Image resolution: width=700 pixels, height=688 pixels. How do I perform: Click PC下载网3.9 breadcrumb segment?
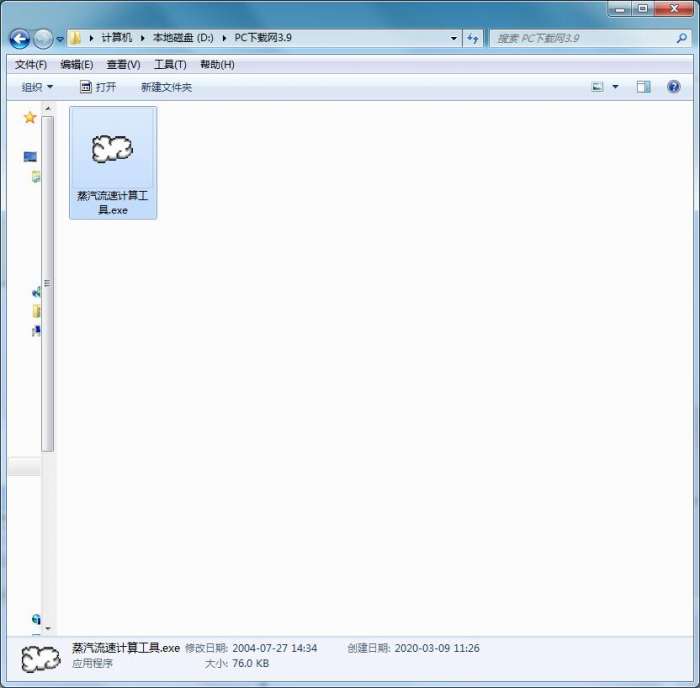pyautogui.click(x=263, y=38)
